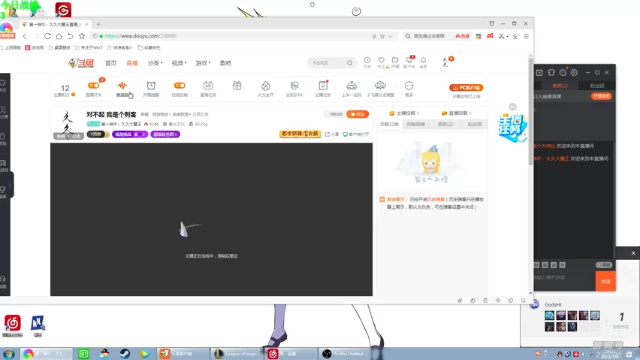Open the car icon tool
Screen dimensions: 640x360
[x=351, y=86]
